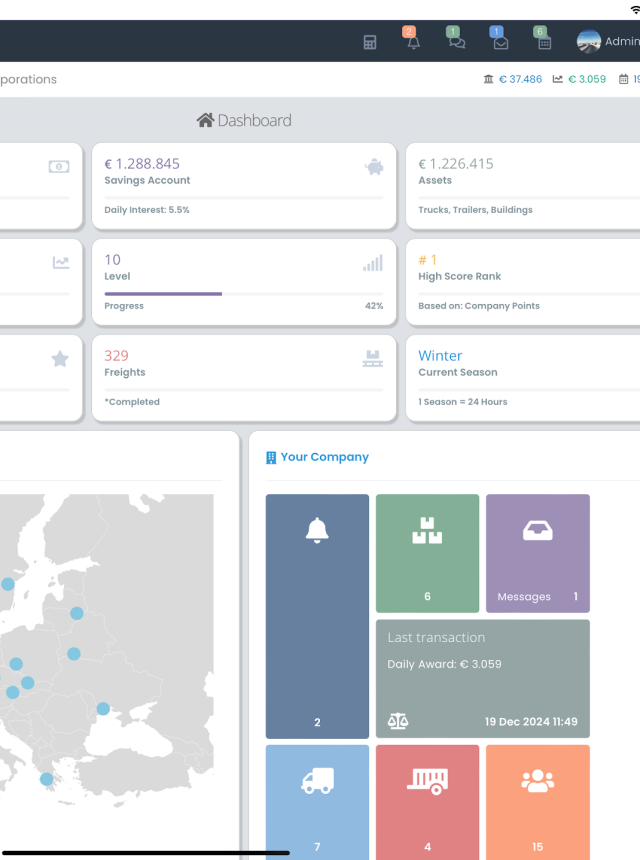Click the Admin username label
The image size is (640, 860).
(x=622, y=42)
